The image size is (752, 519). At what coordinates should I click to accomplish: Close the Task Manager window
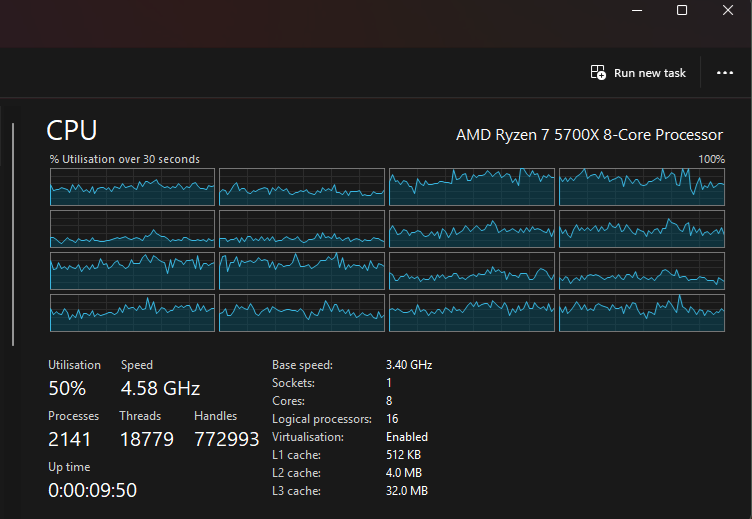click(x=728, y=10)
